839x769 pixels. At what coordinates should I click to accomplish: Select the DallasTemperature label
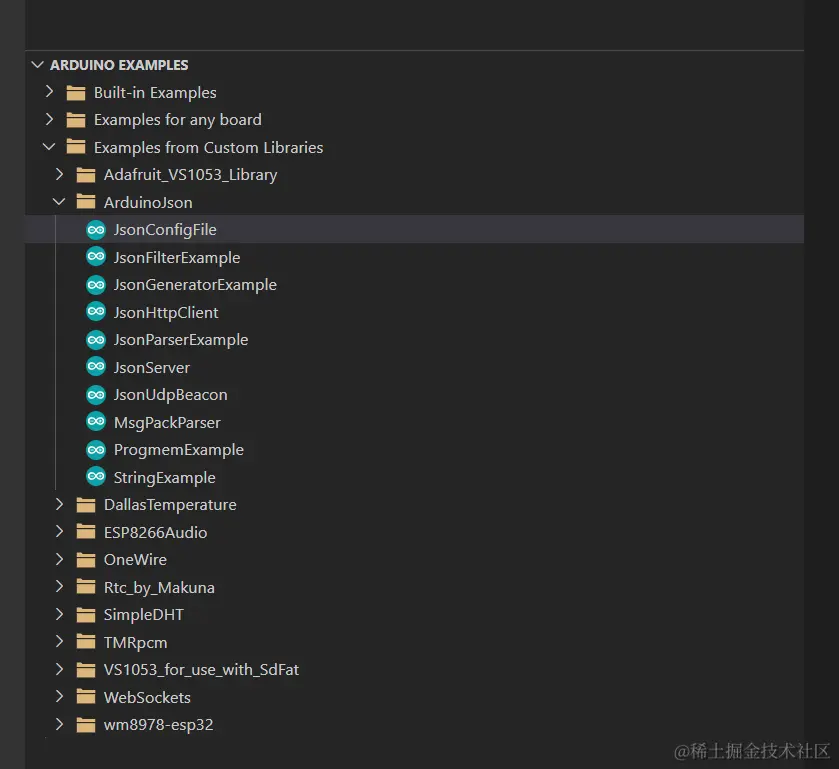pos(170,505)
